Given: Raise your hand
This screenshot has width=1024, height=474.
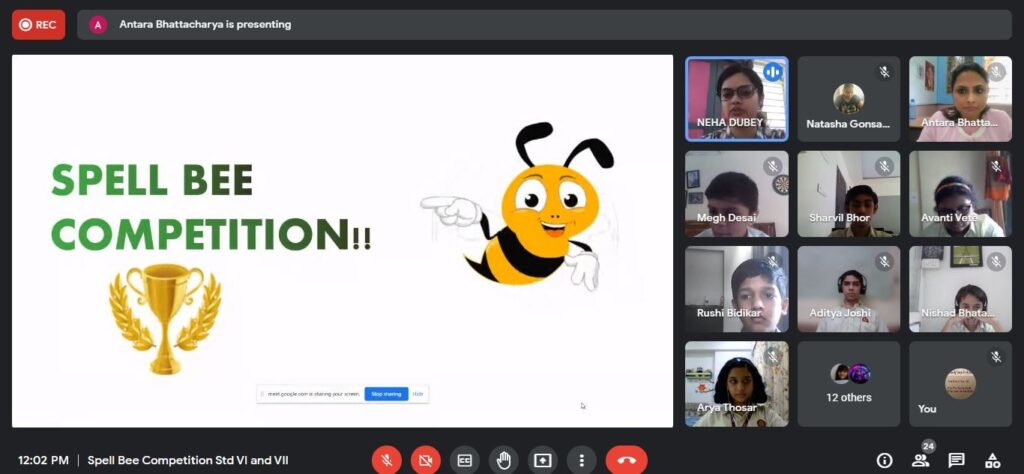Looking at the screenshot, I should coord(504,460).
